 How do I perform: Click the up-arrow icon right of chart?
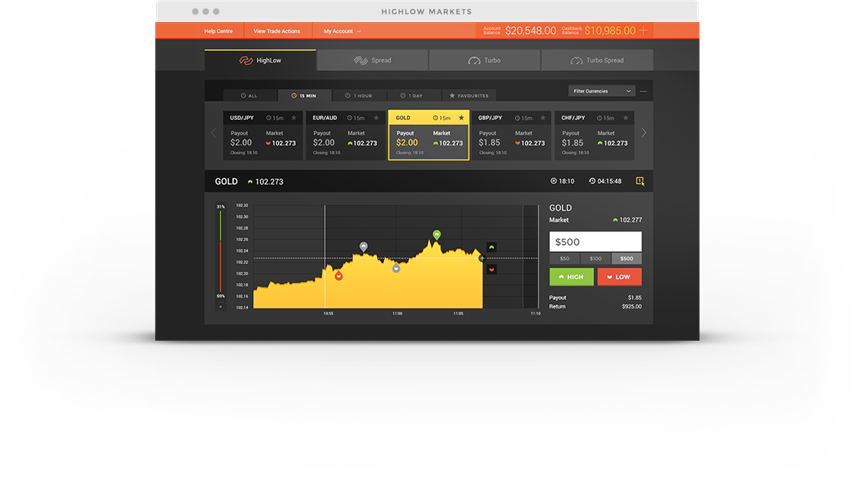491,247
